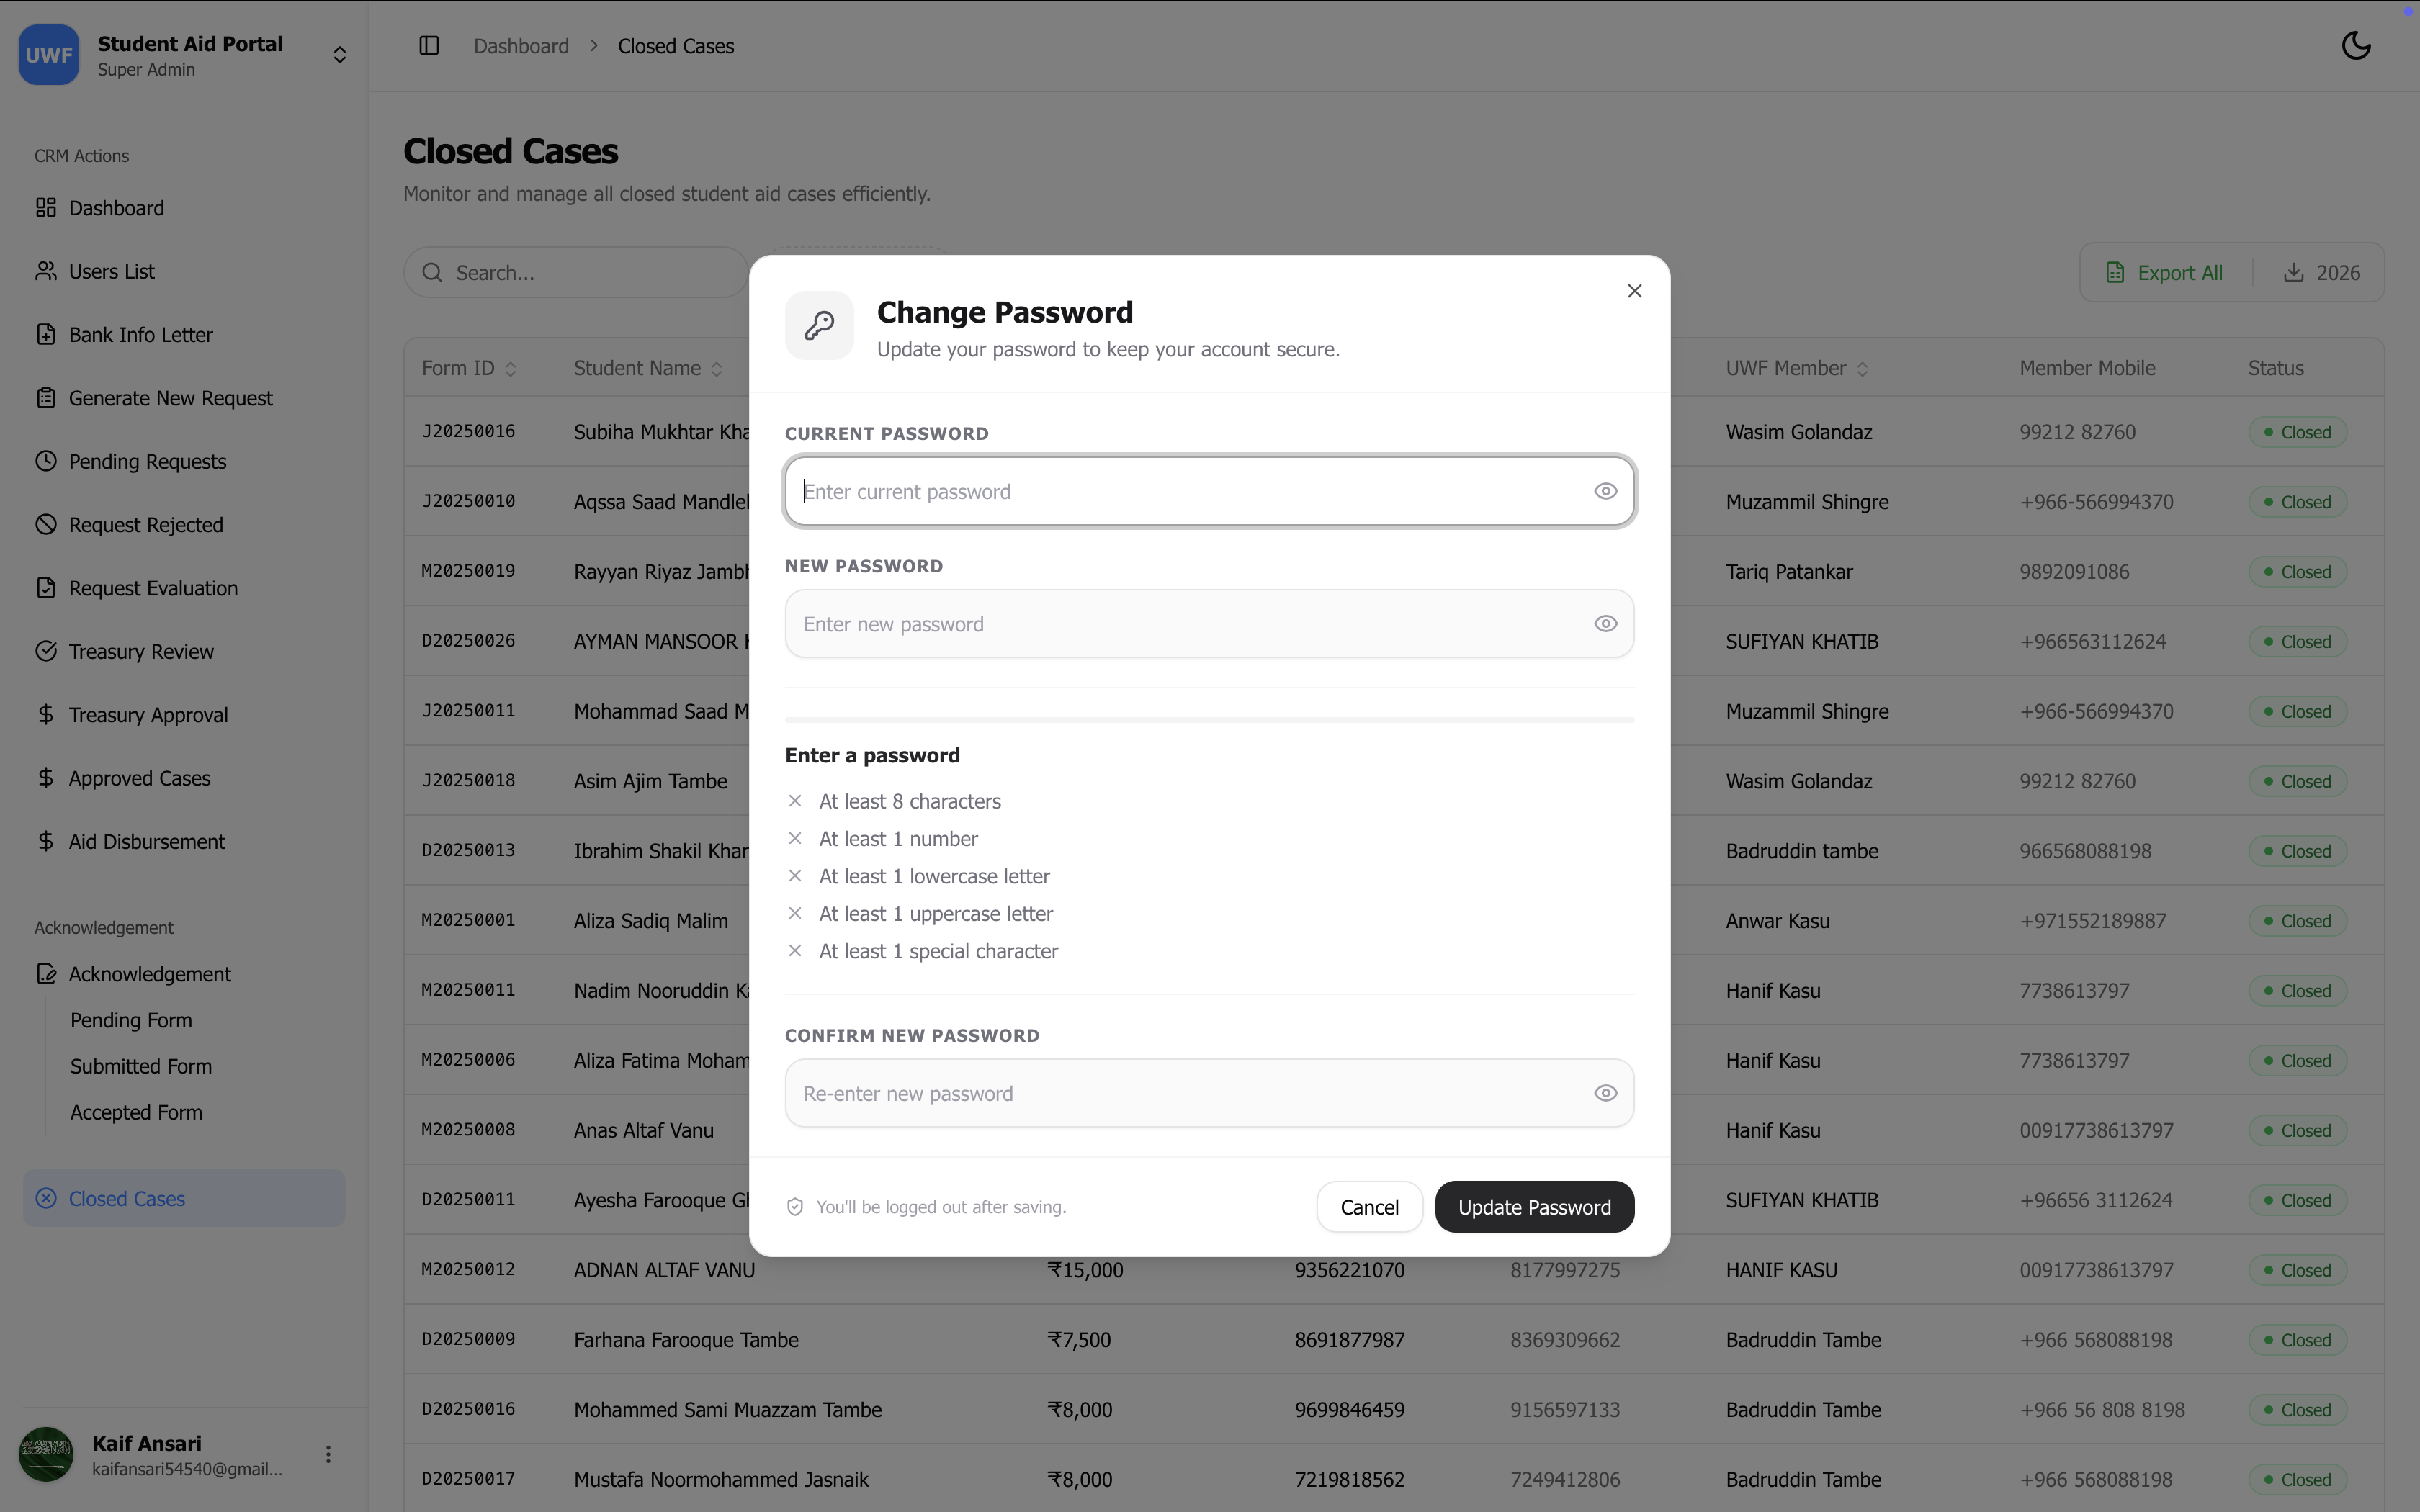2420x1512 pixels.
Task: Toggle dark mode moon icon
Action: [x=2356, y=46]
